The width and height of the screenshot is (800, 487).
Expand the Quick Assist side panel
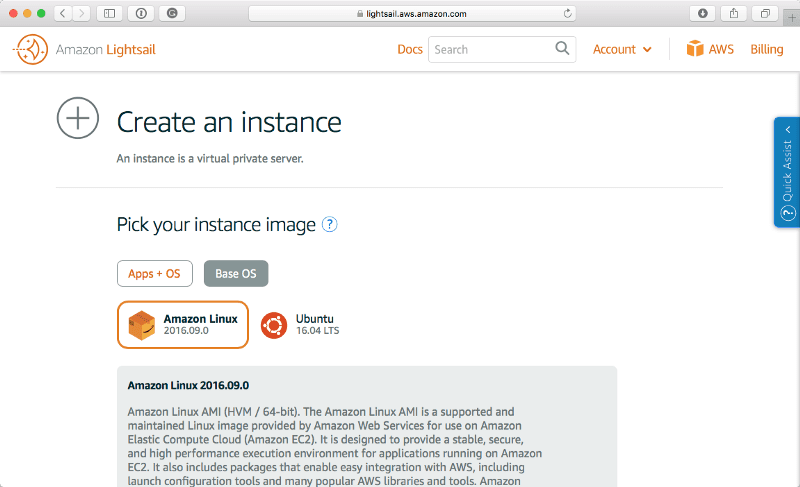pos(787,172)
